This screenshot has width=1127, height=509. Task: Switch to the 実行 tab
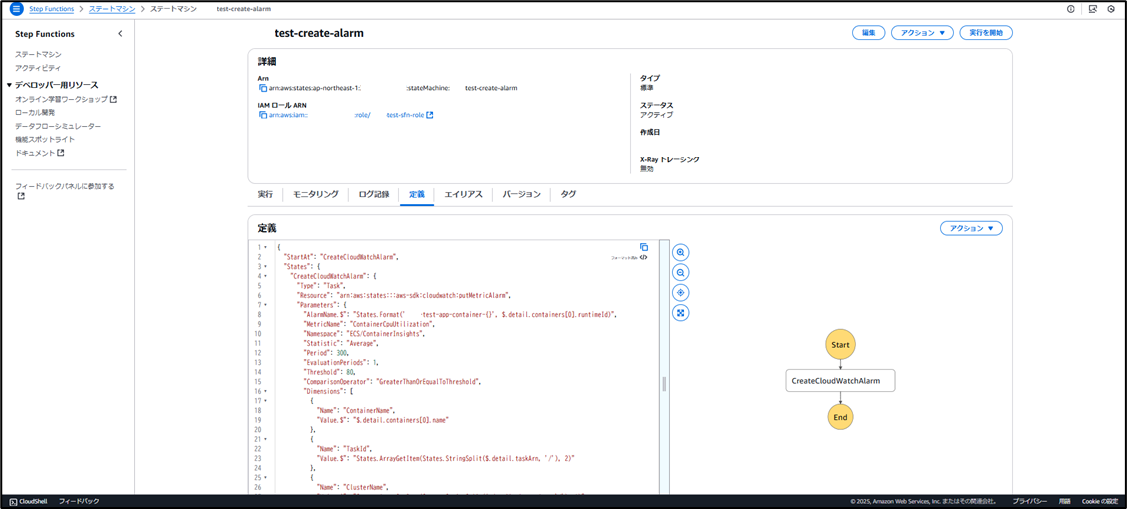pos(265,194)
